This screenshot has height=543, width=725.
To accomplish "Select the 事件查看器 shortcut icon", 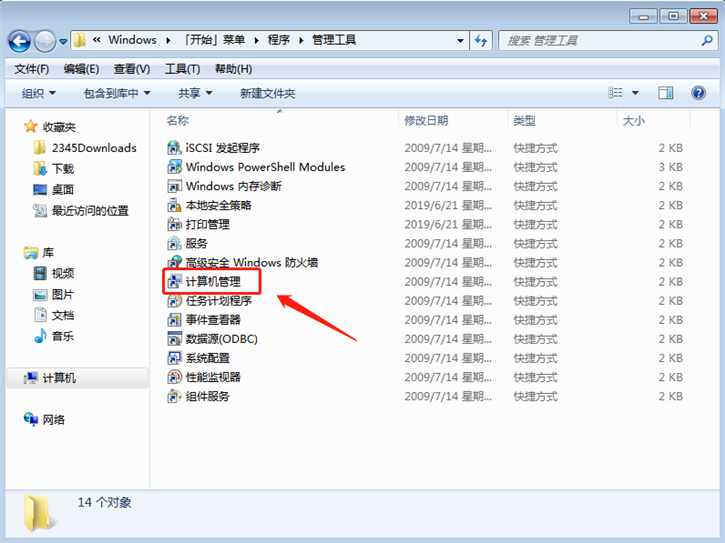I will [x=174, y=320].
